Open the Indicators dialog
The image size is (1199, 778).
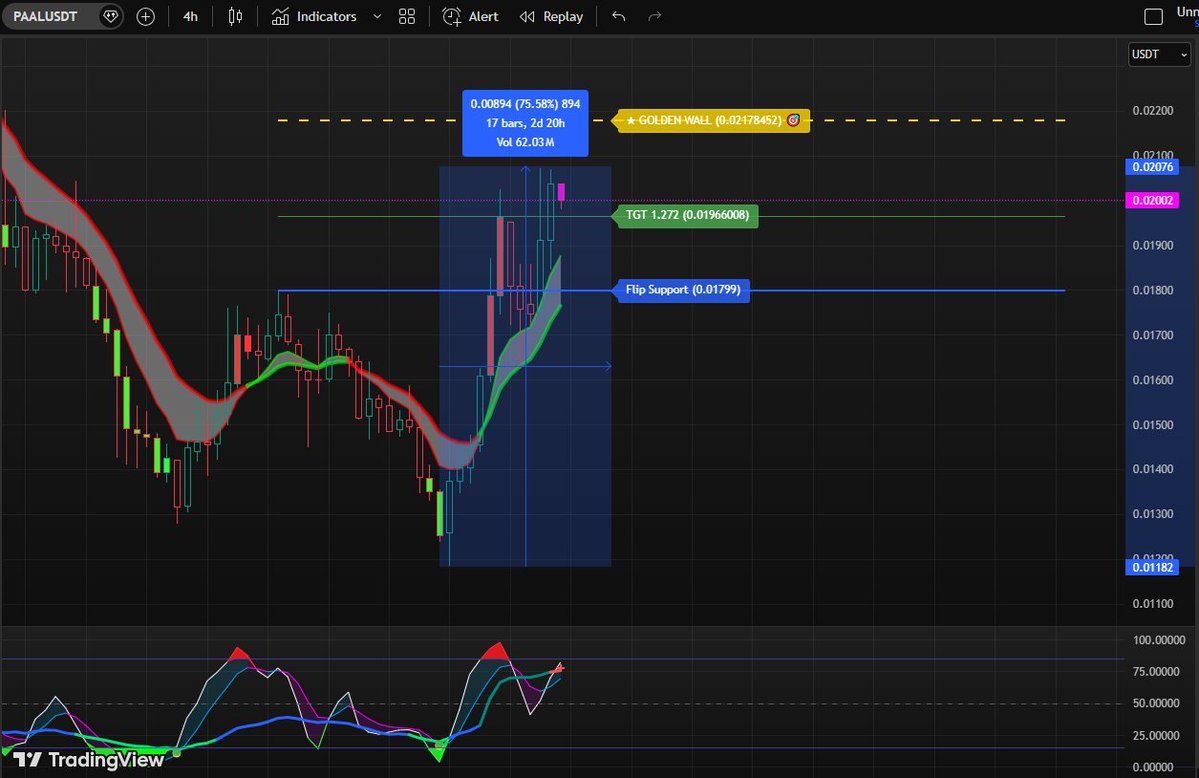pyautogui.click(x=314, y=16)
